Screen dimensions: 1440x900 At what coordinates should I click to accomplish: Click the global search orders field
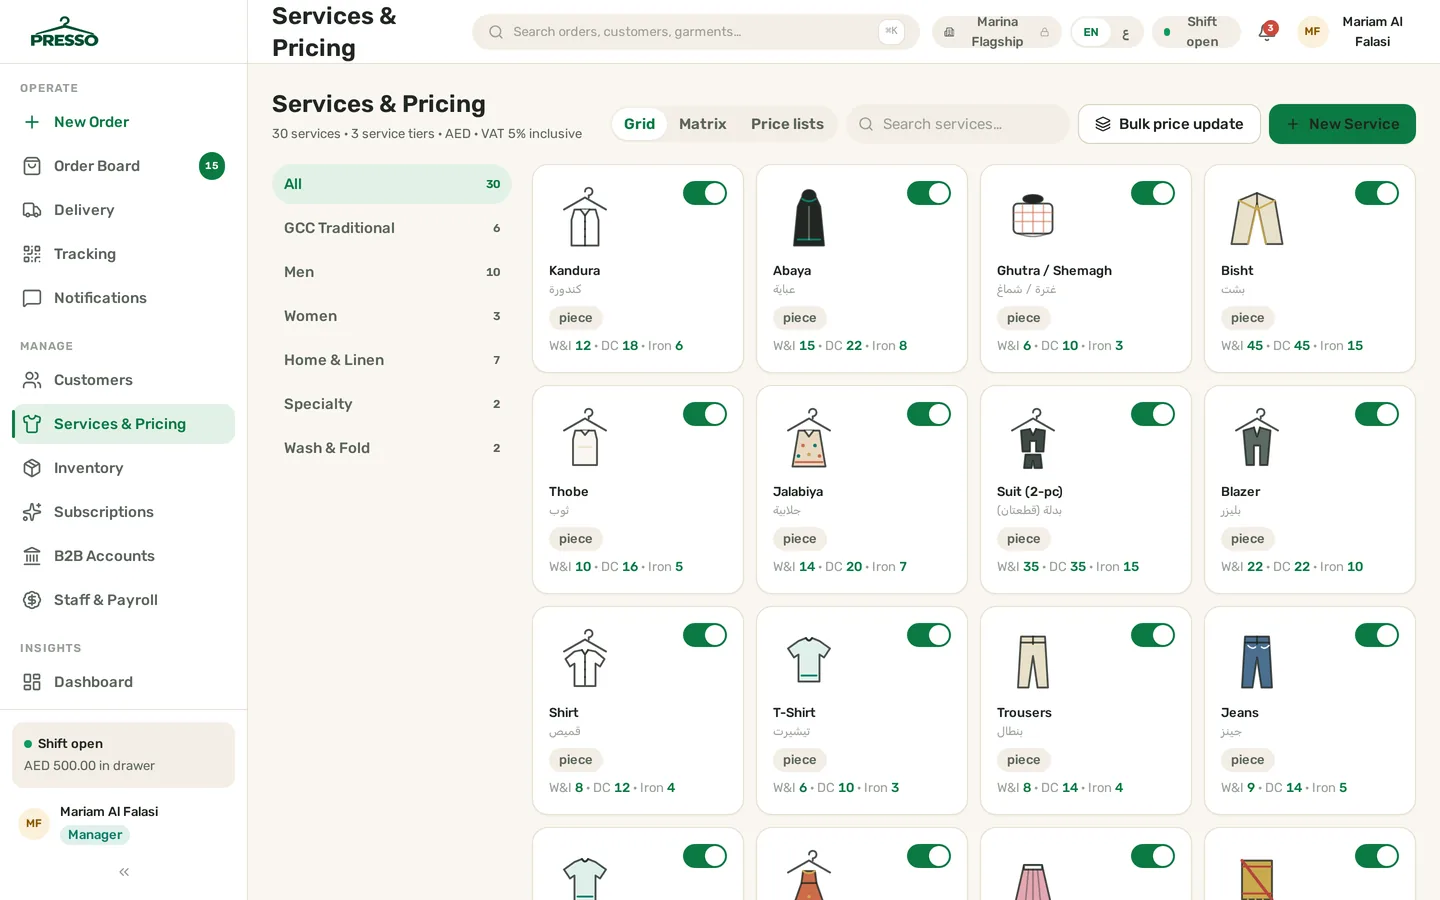point(696,32)
